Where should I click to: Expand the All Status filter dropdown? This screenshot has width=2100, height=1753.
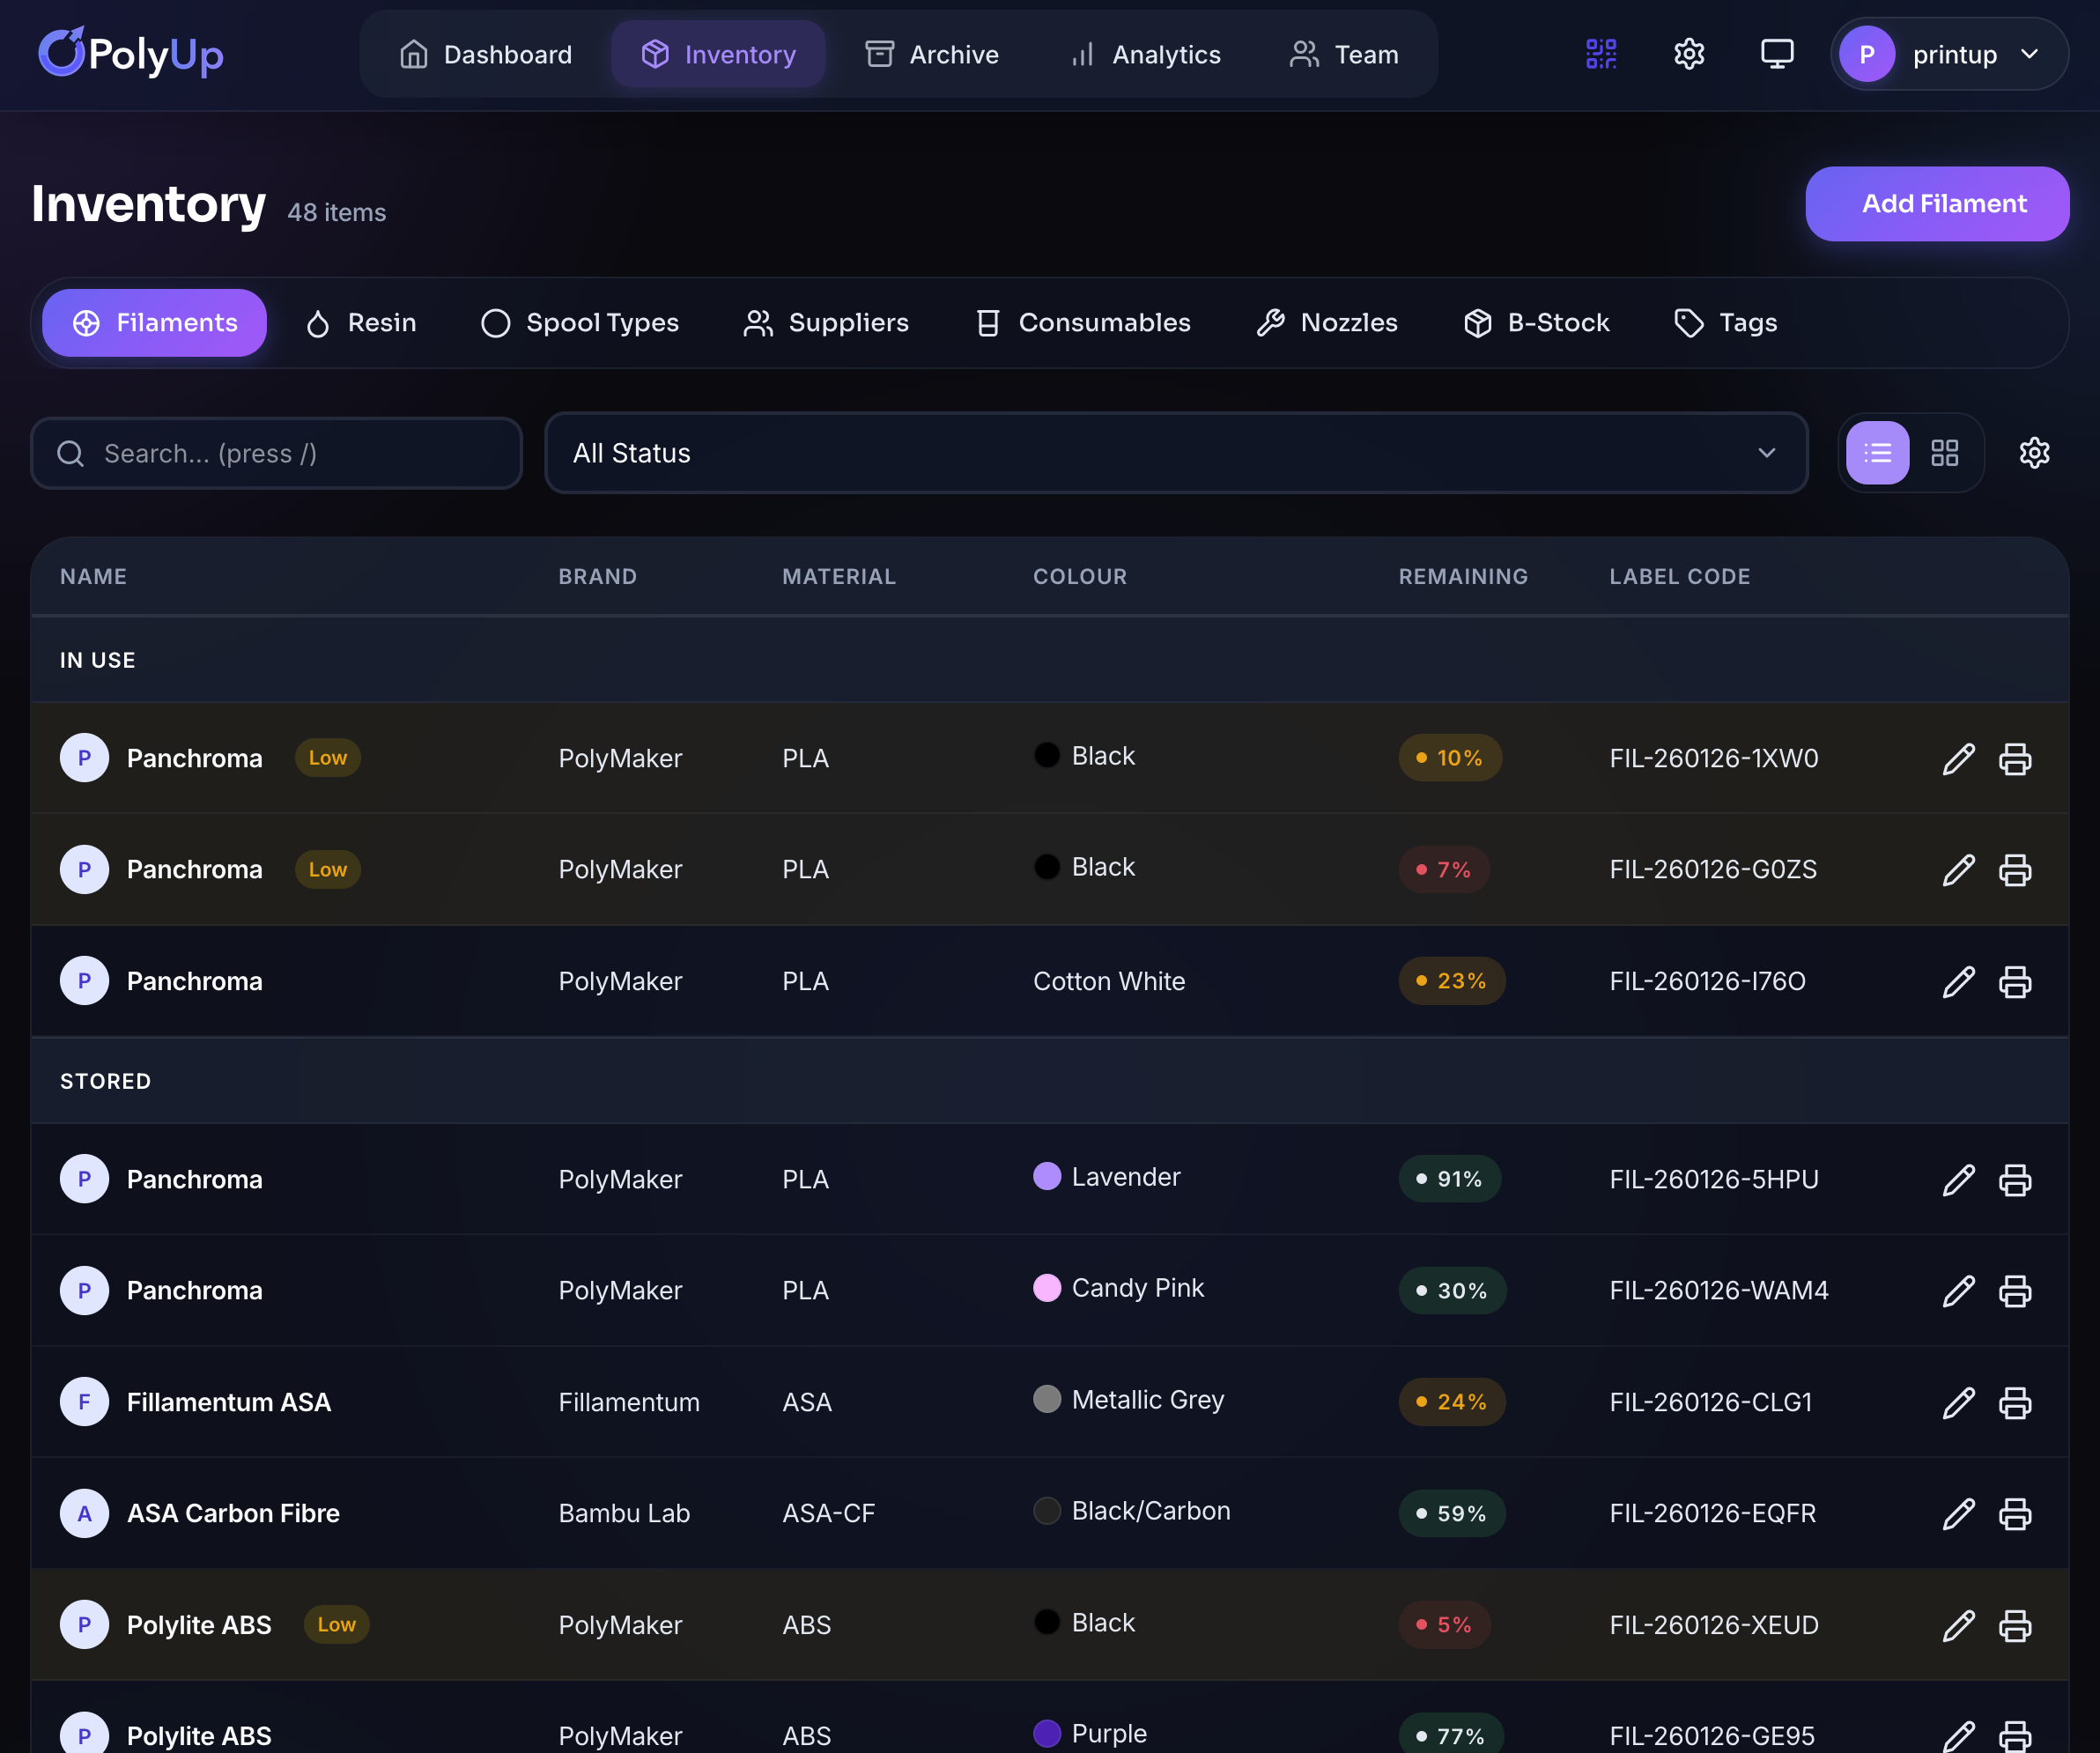click(1176, 453)
